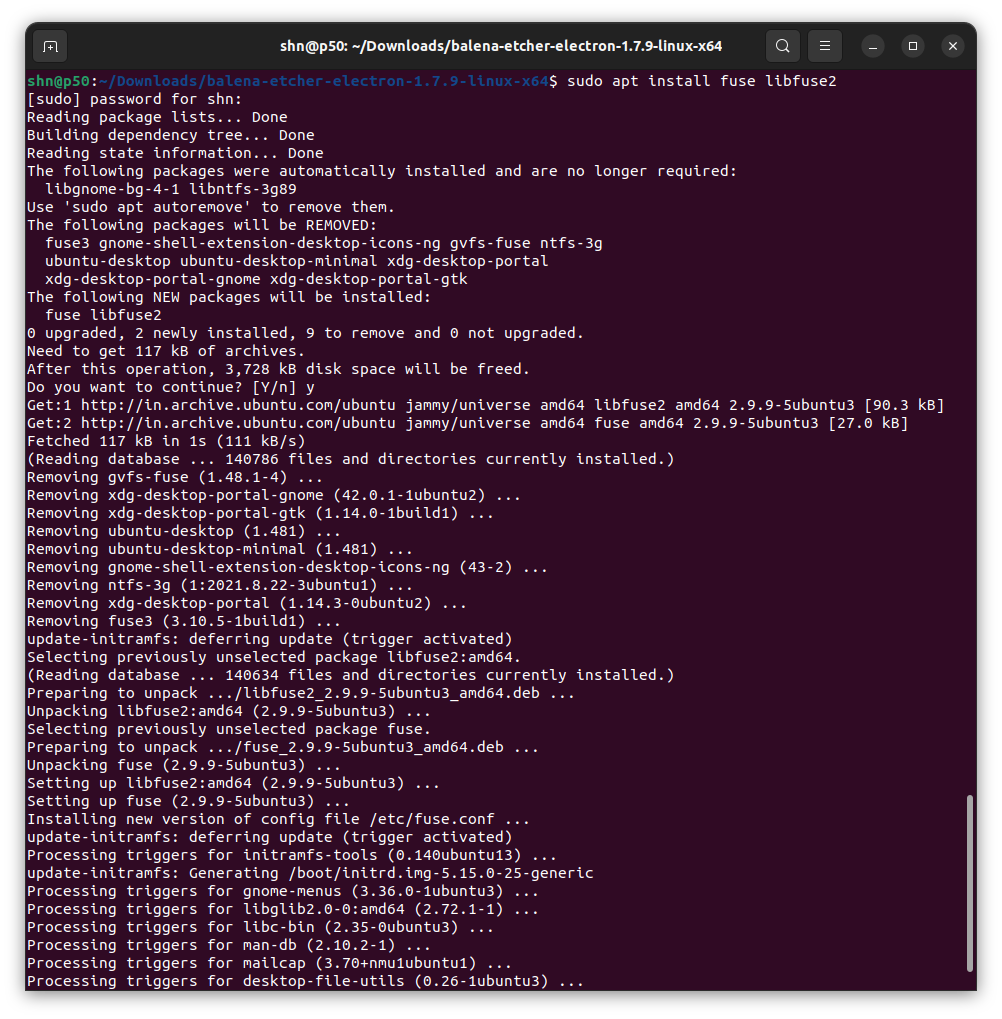Viewport: 1002px width, 1019px height.
Task: Click 'xdg-desktop-portal-gnome xdg-desktop-portal-gtk' line
Action: tap(256, 279)
